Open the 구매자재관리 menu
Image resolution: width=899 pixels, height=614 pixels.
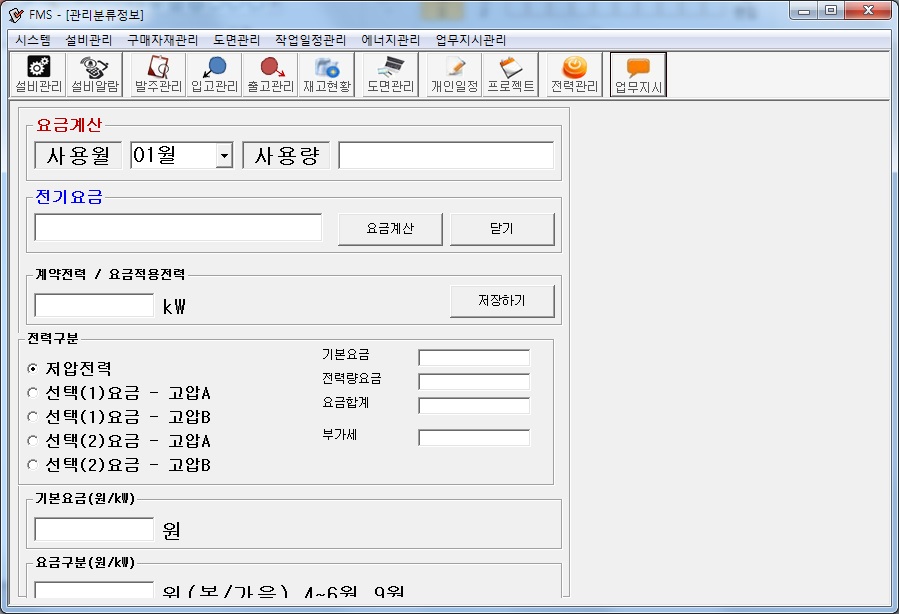click(x=163, y=41)
